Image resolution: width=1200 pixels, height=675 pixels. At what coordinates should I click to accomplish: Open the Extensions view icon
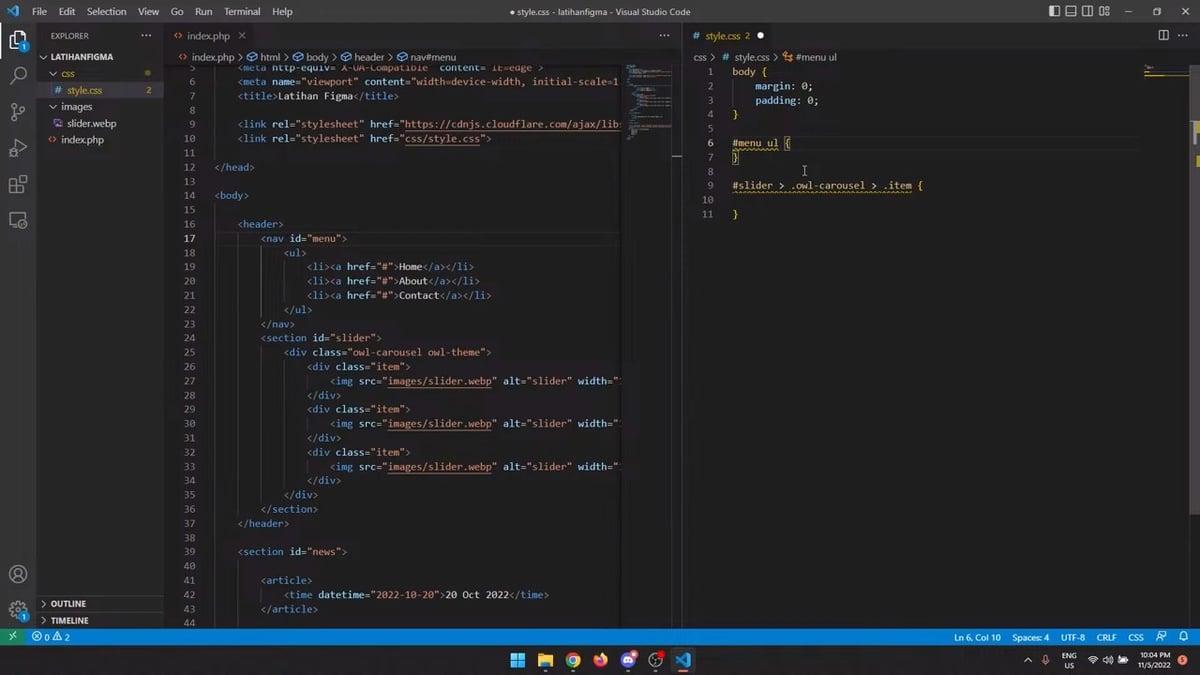[x=18, y=185]
